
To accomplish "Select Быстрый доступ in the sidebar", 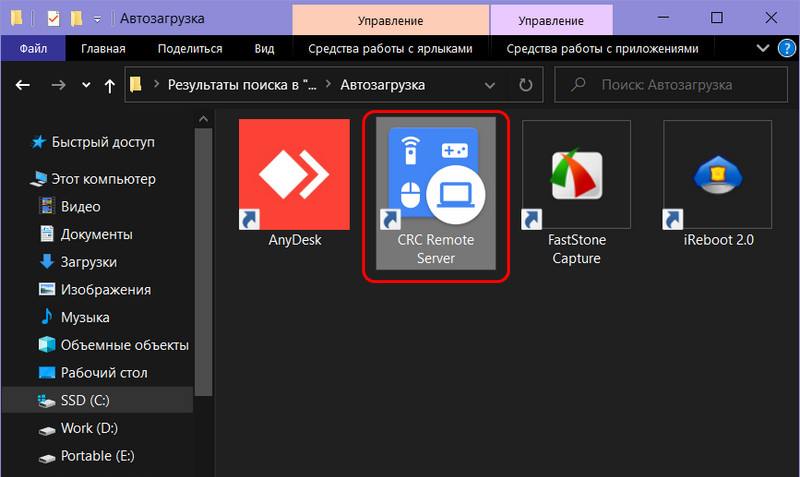I will click(x=103, y=142).
